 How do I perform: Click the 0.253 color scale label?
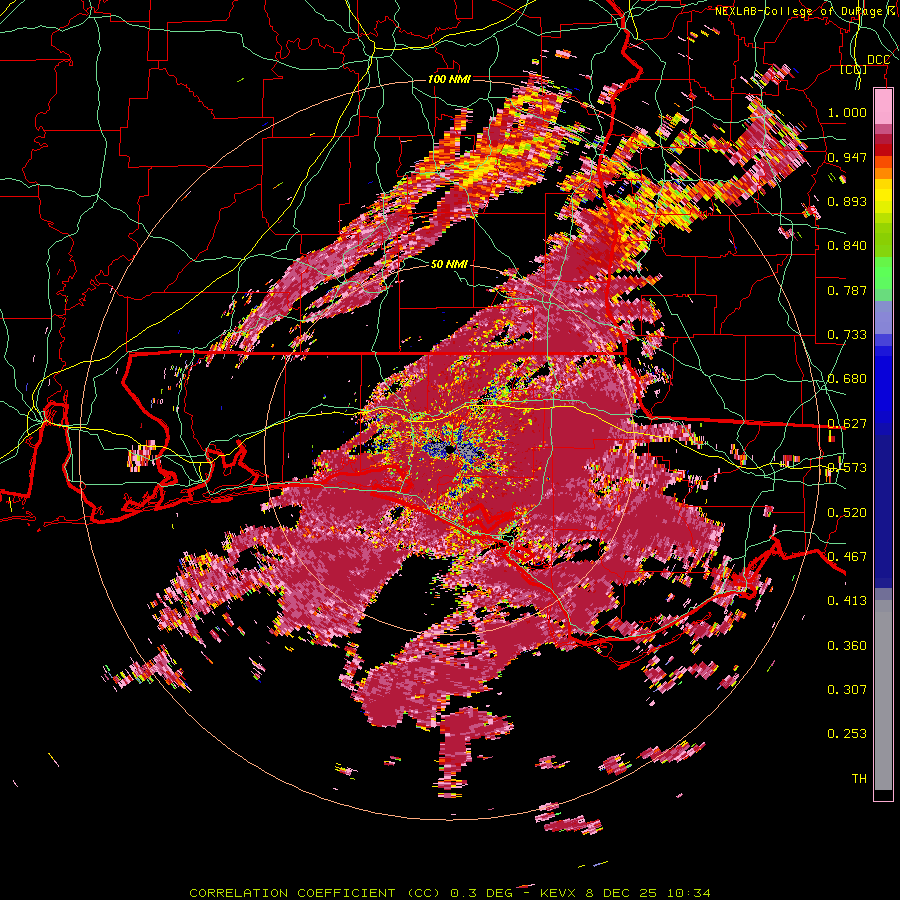[847, 734]
